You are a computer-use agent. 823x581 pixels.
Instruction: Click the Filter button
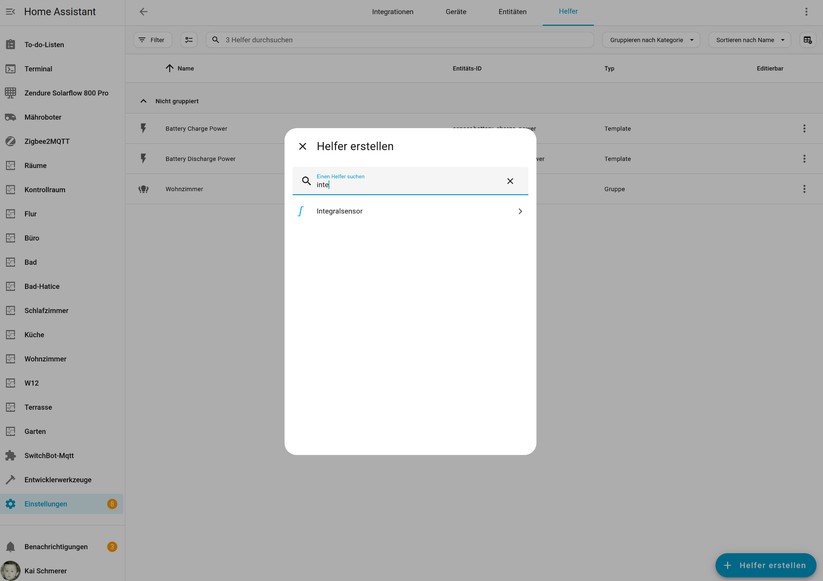[x=152, y=40]
